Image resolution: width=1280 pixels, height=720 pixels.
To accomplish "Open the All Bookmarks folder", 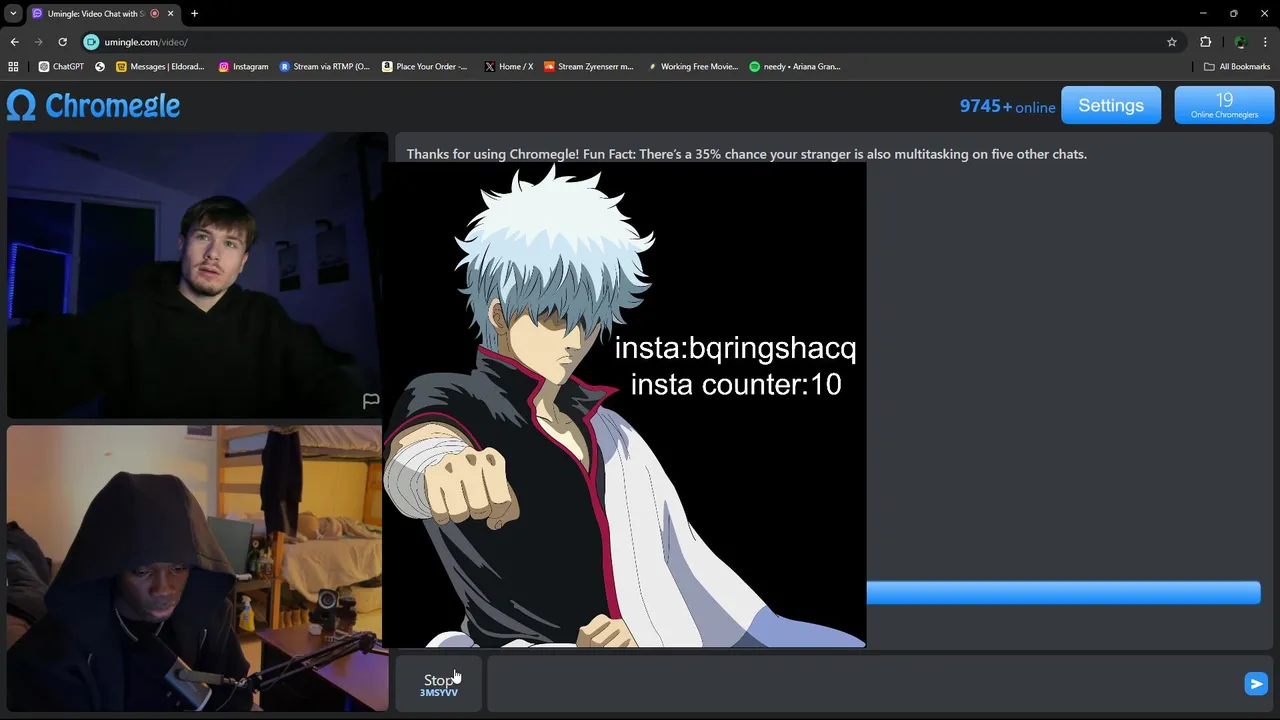I will pos(1237,67).
